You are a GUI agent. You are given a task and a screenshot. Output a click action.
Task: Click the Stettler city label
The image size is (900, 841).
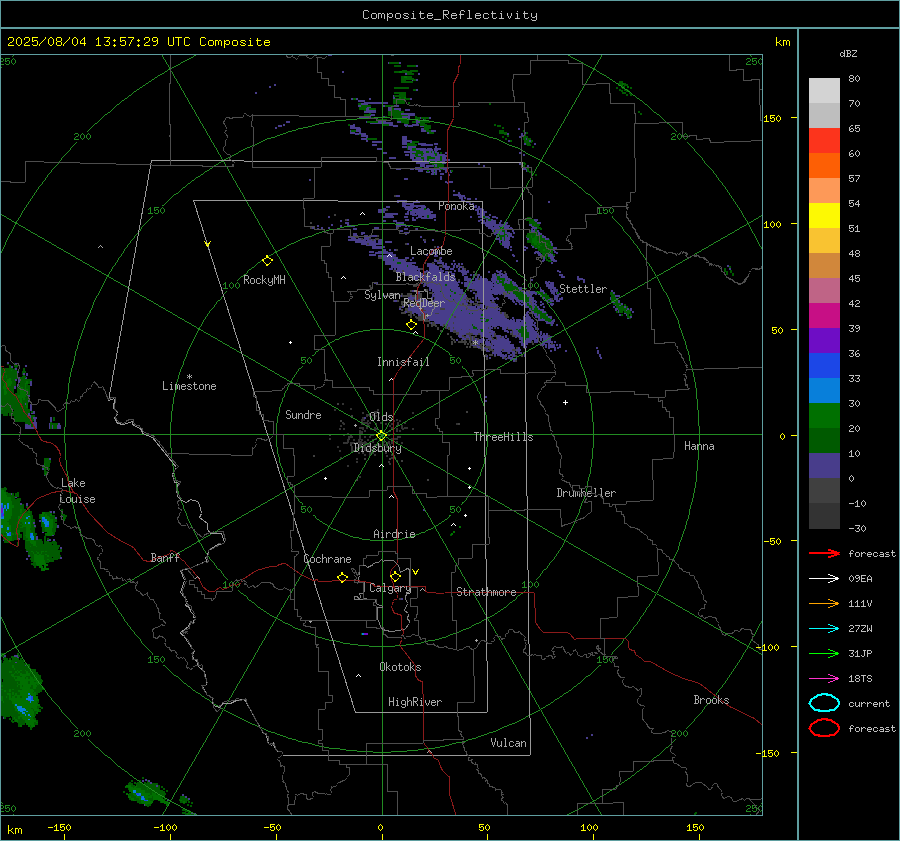tap(583, 289)
